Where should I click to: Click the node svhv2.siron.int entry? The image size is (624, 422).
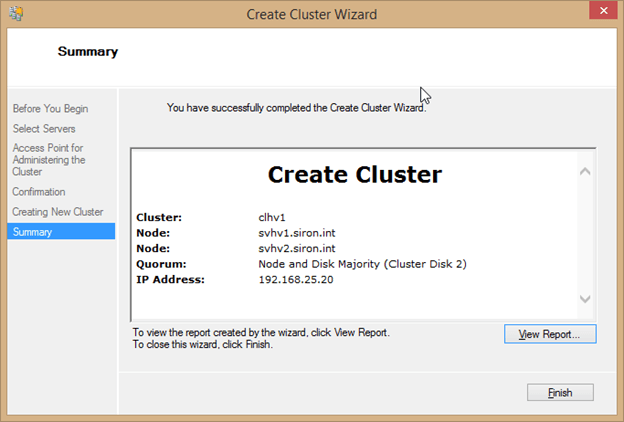299,247
